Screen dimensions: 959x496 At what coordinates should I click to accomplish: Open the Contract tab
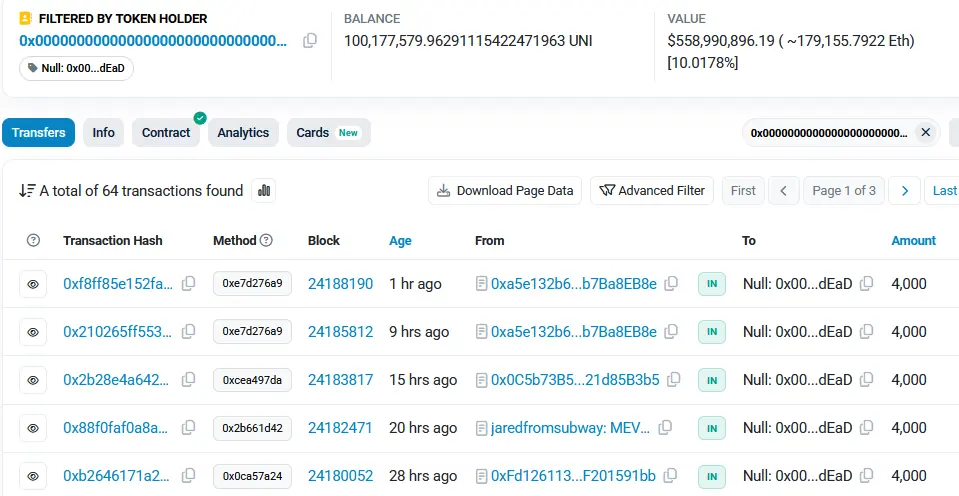[x=166, y=133]
